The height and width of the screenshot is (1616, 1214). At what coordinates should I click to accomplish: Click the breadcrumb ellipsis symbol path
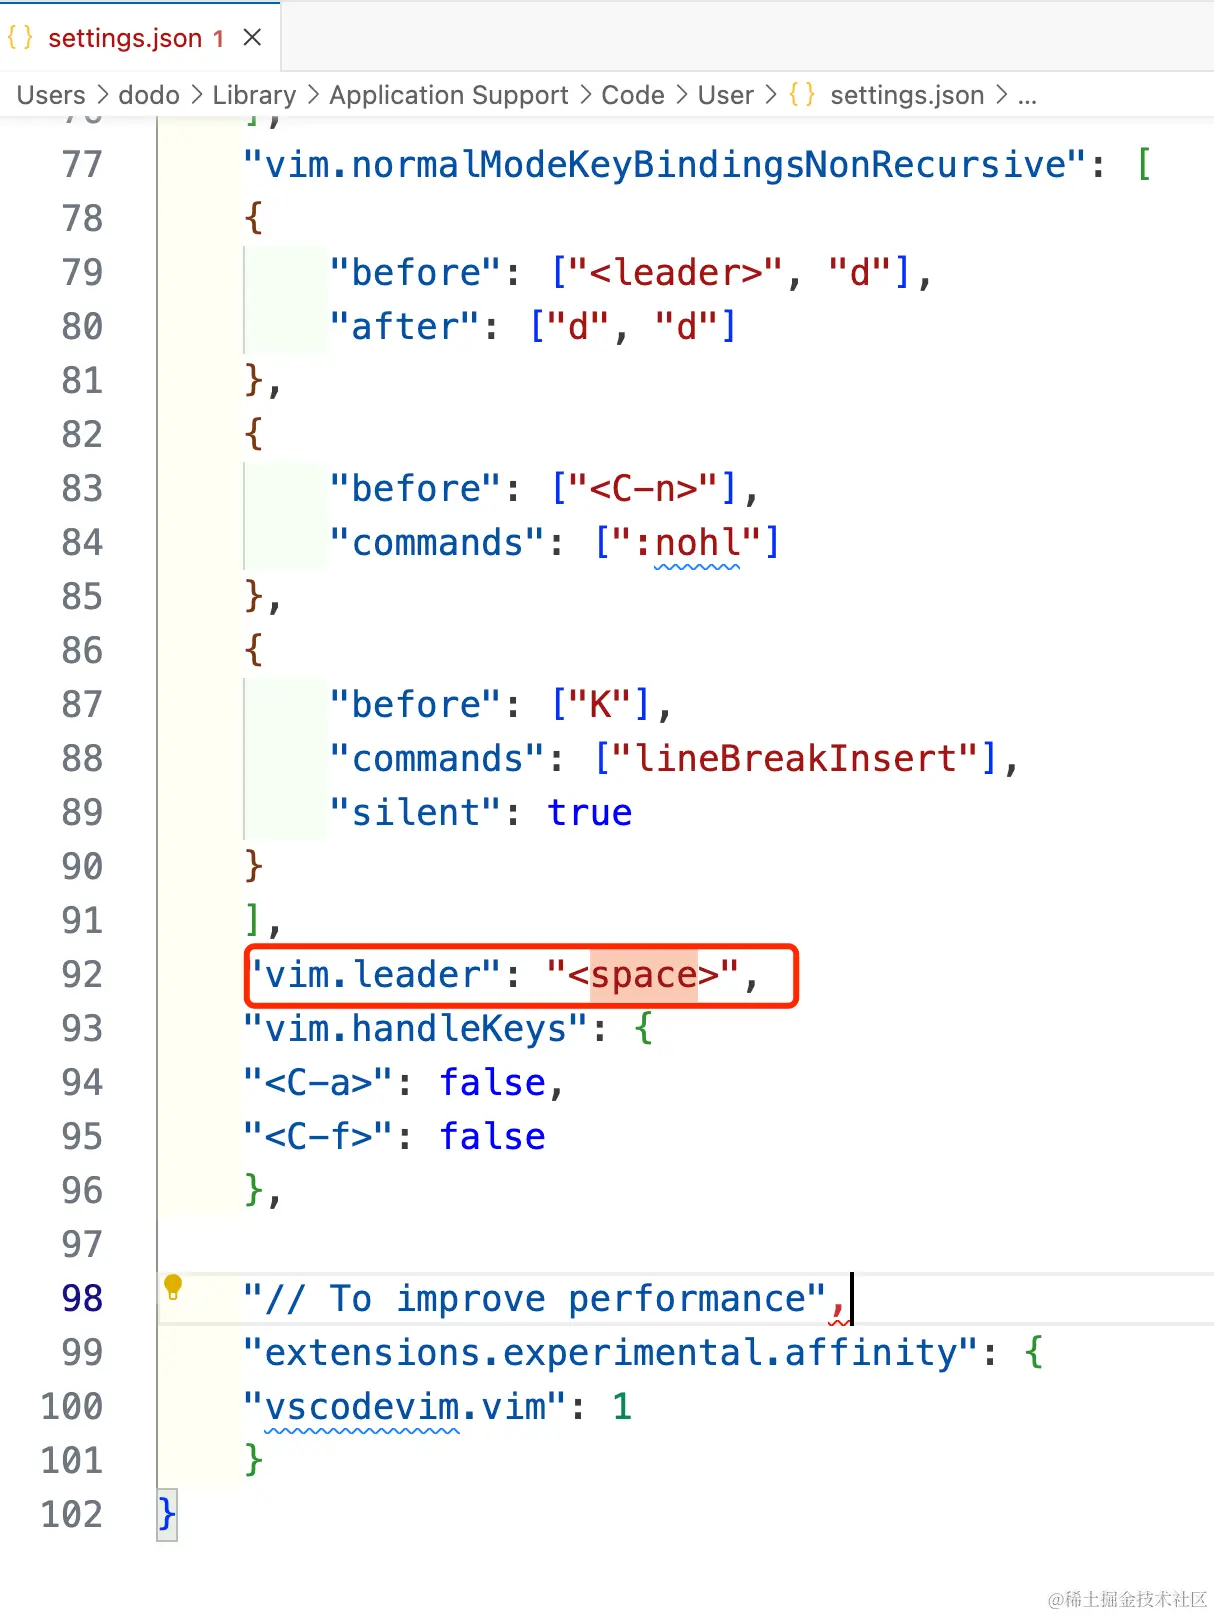[x=1027, y=96]
